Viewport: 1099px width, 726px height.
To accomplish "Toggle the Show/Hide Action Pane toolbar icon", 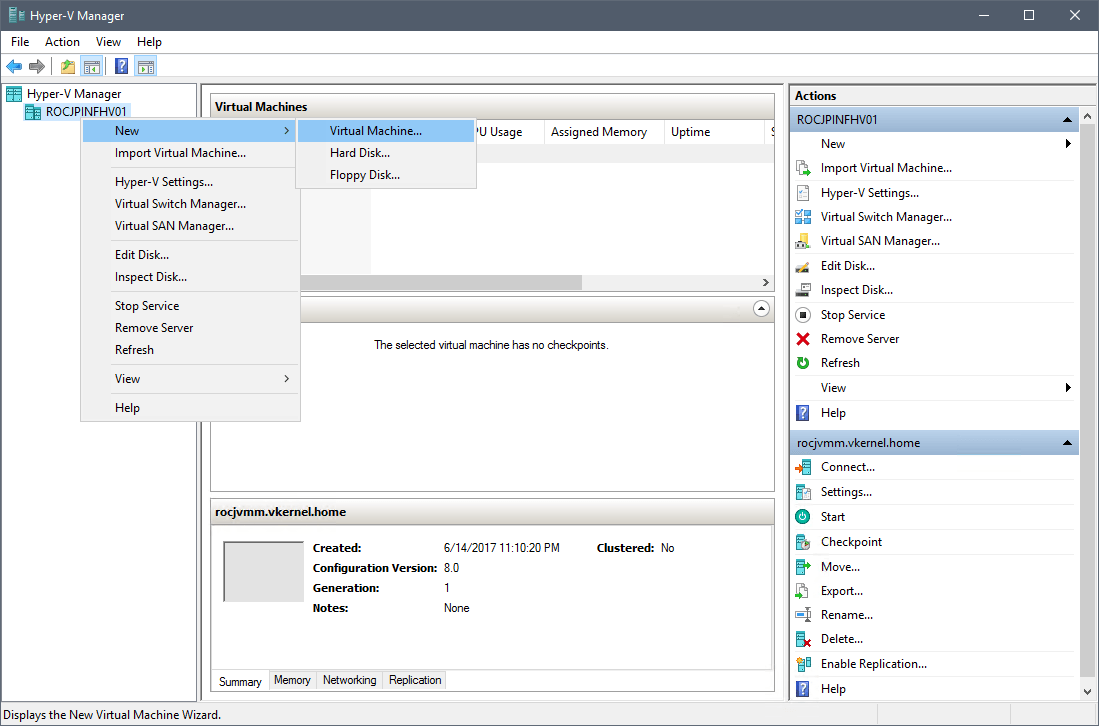I will click(x=146, y=67).
